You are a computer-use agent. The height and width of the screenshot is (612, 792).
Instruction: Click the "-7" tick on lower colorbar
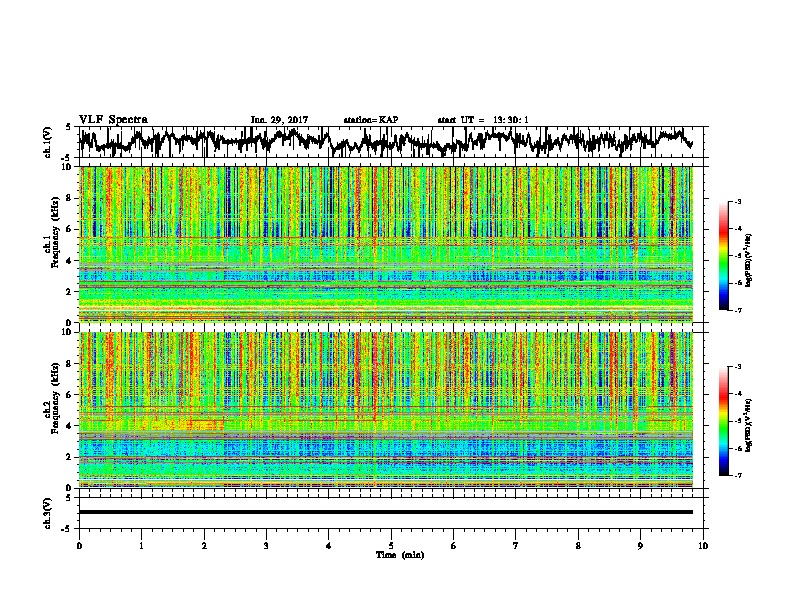tap(738, 475)
